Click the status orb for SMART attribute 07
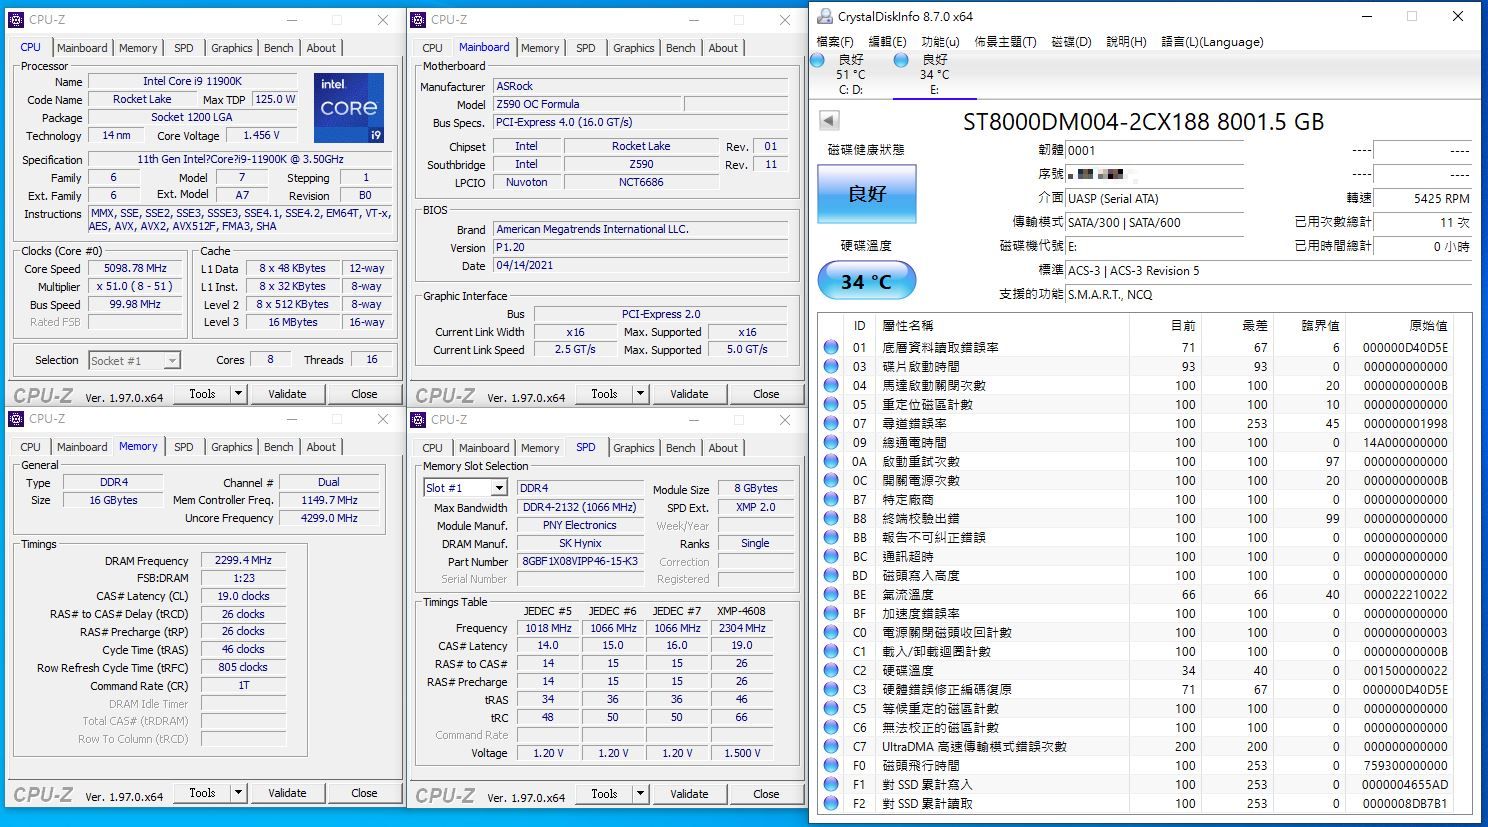 831,423
